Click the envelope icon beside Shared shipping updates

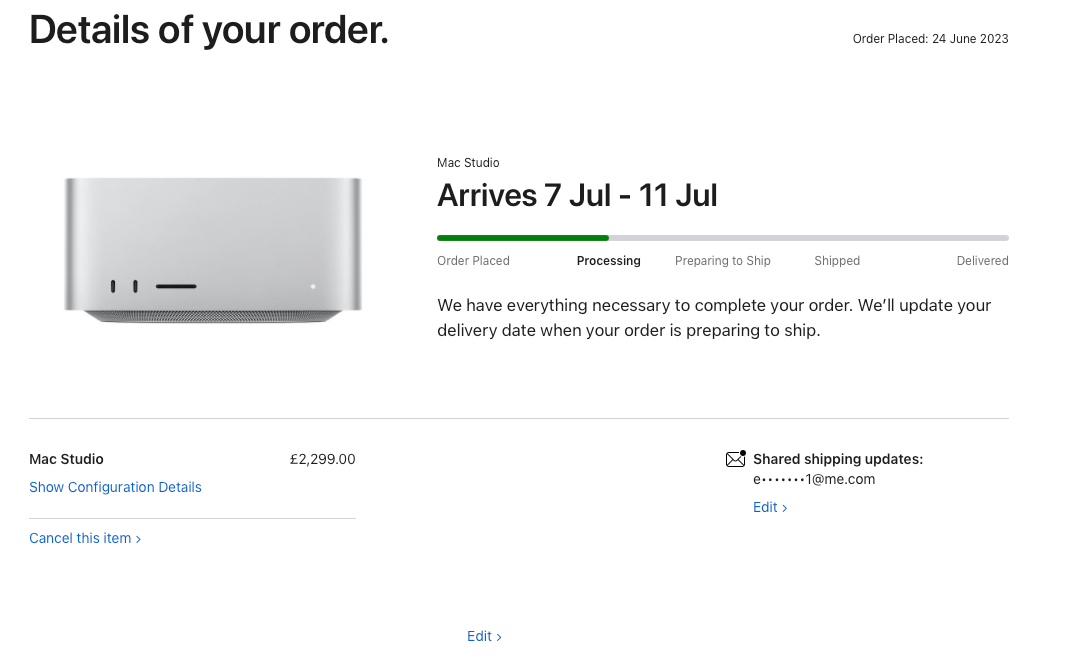(736, 459)
